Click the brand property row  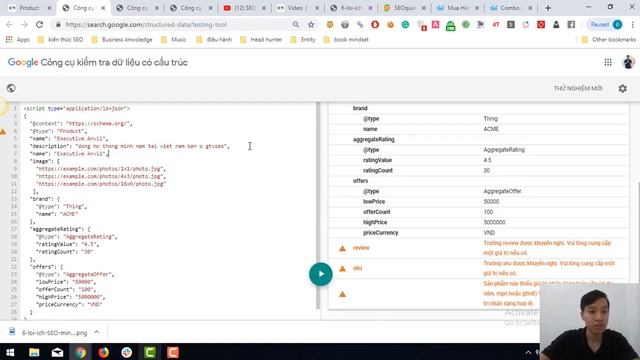click(x=478, y=108)
